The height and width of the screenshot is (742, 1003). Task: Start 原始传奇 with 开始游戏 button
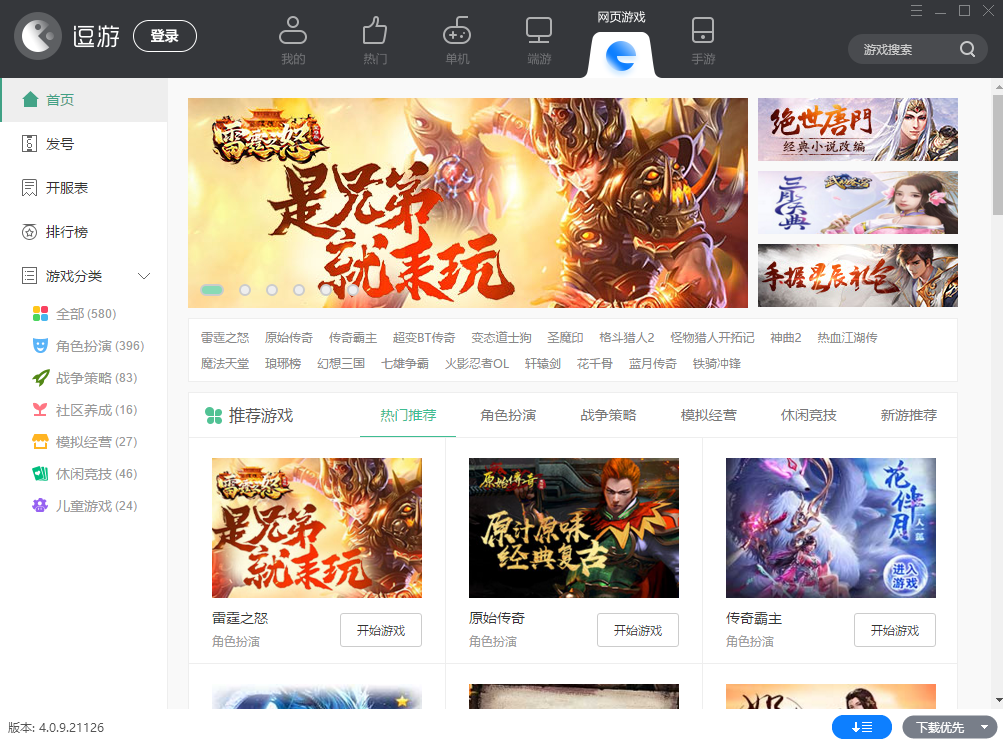click(637, 630)
